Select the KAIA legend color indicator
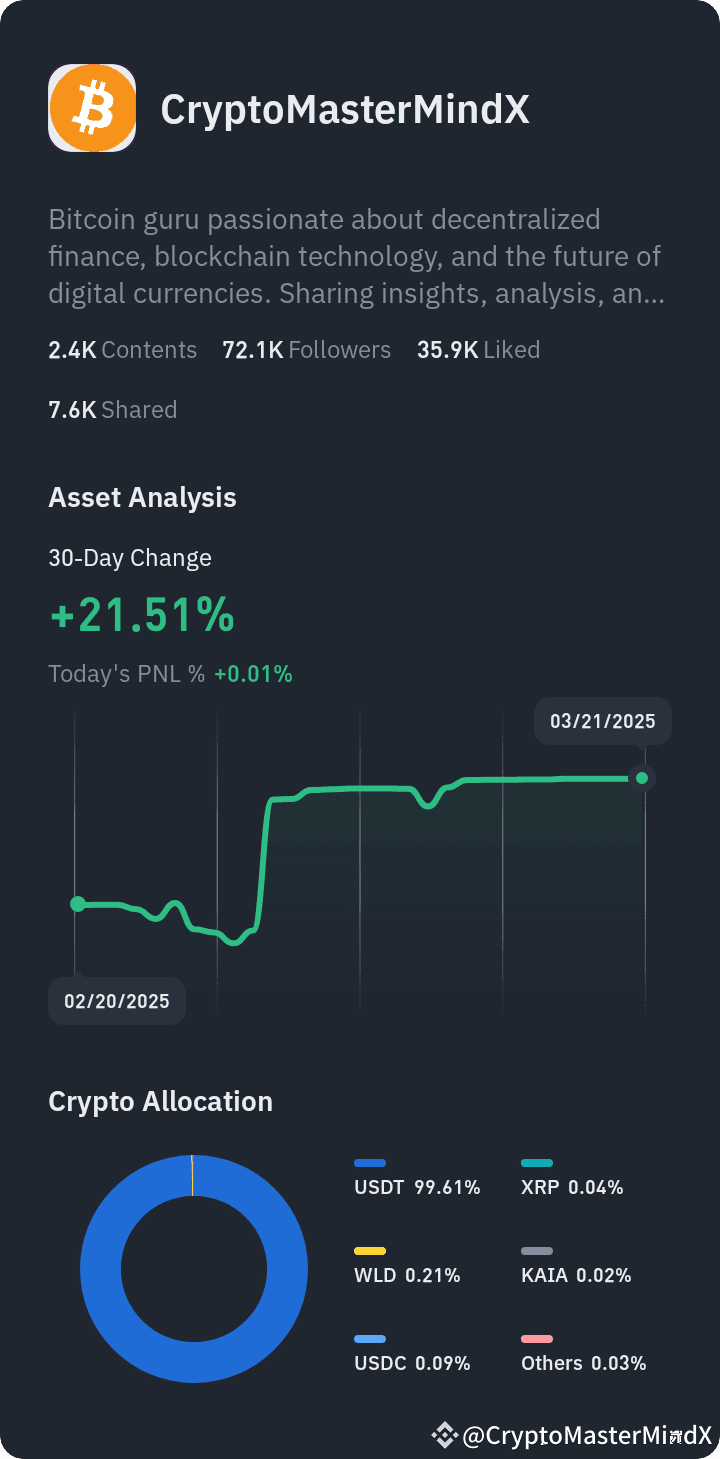 pos(537,1251)
